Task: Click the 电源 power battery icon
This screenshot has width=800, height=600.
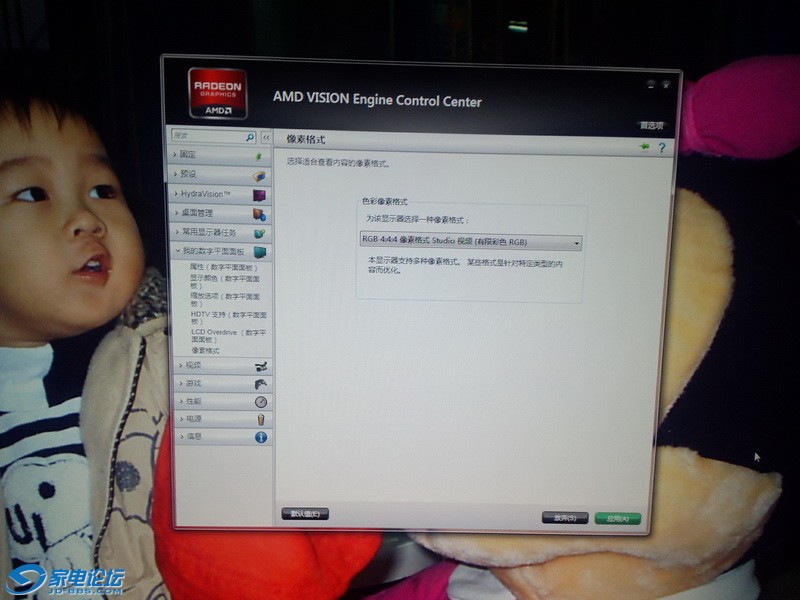Action: (261, 419)
